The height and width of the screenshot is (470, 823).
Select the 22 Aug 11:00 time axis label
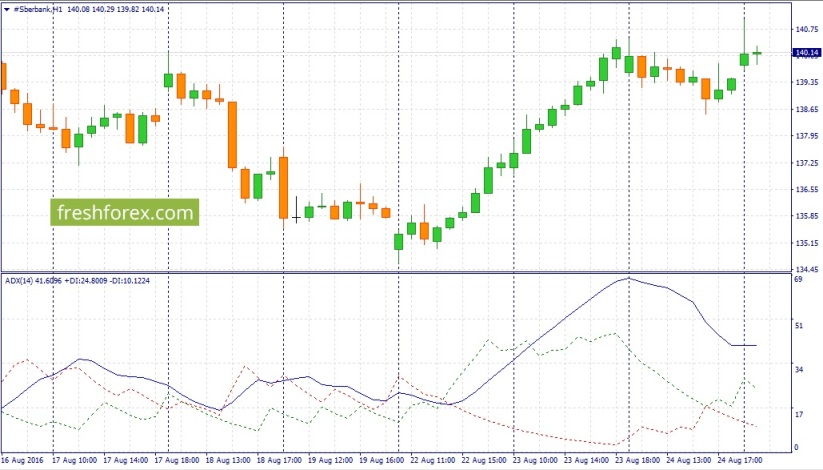click(x=432, y=461)
